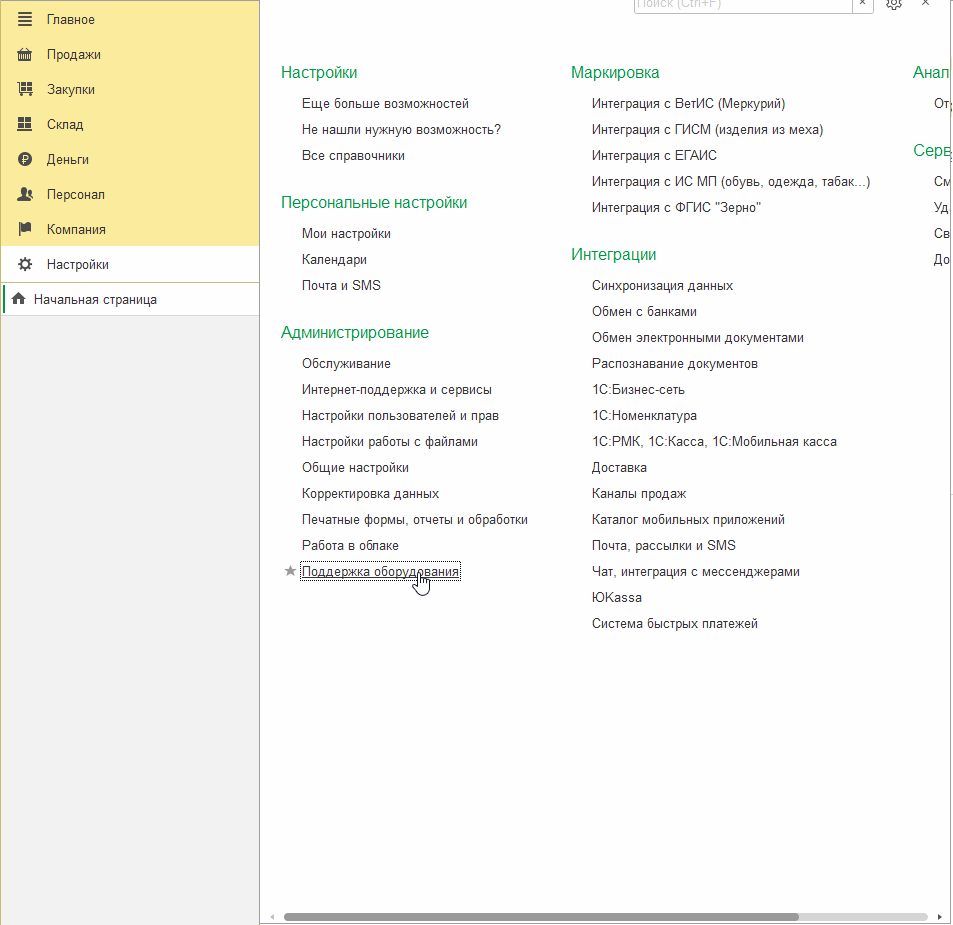Open Настройки пользователей и прав

click(400, 415)
